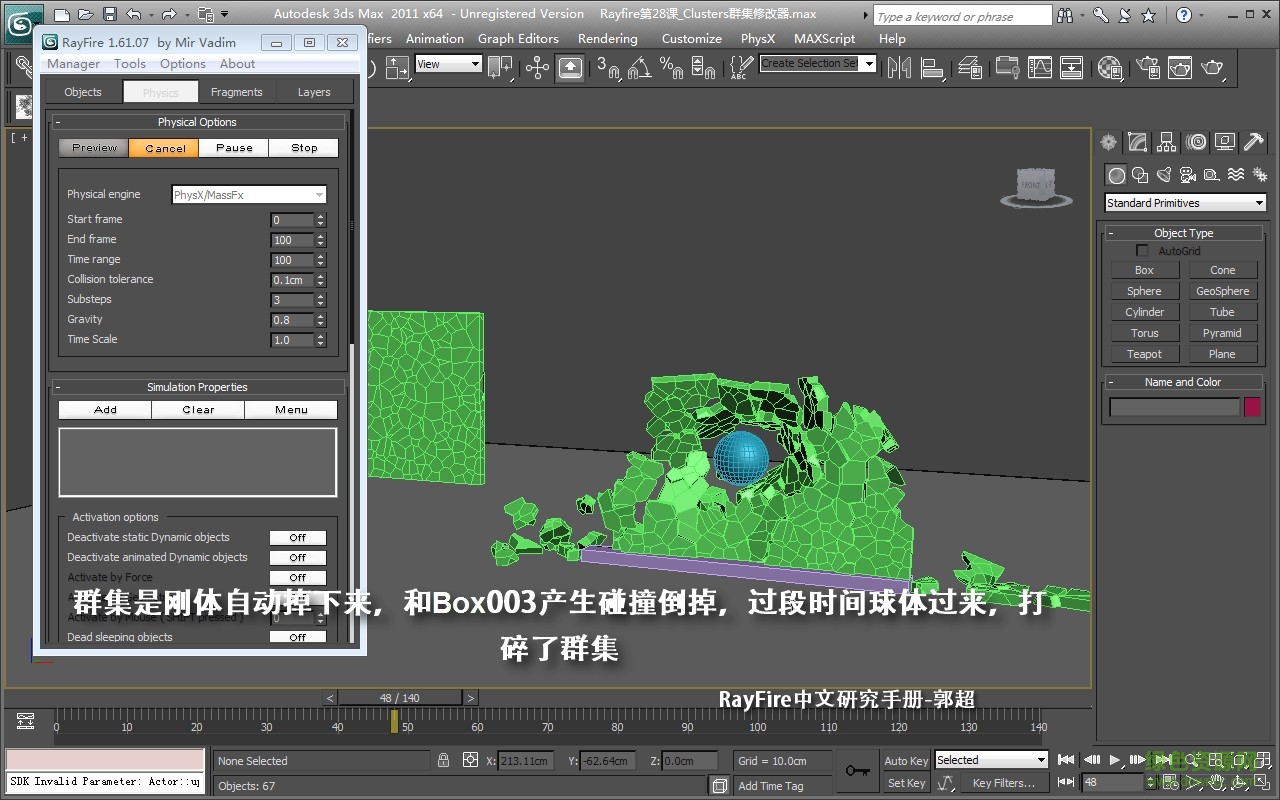This screenshot has height=800, width=1280.
Task: Enable the AutoGrid checkbox
Action: 1144,250
